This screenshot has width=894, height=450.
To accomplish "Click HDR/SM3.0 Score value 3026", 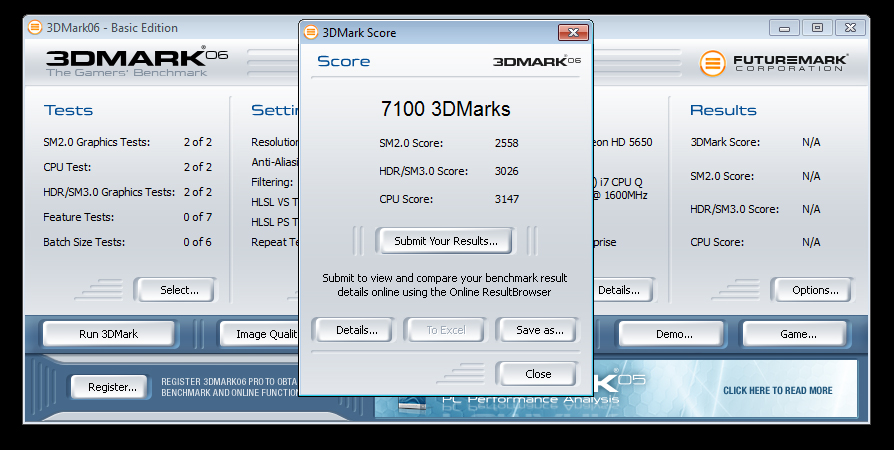I will (x=506, y=171).
